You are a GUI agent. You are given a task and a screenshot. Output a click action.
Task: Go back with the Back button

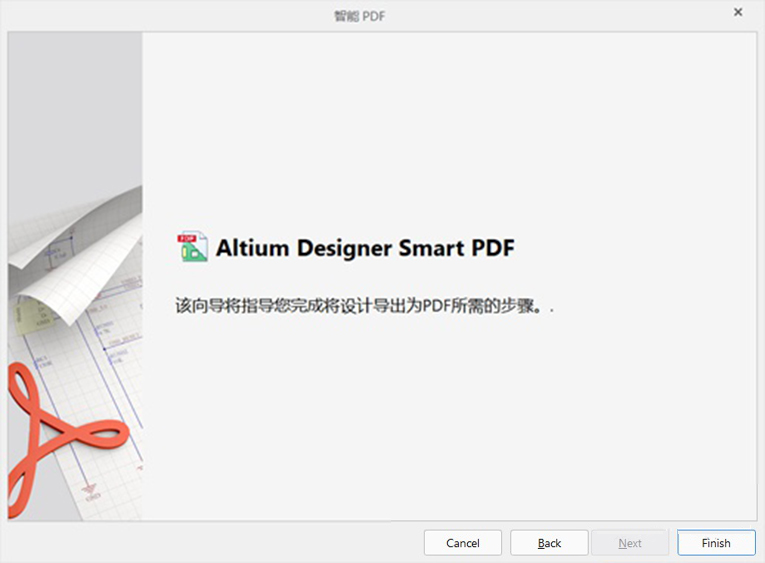[x=549, y=543]
